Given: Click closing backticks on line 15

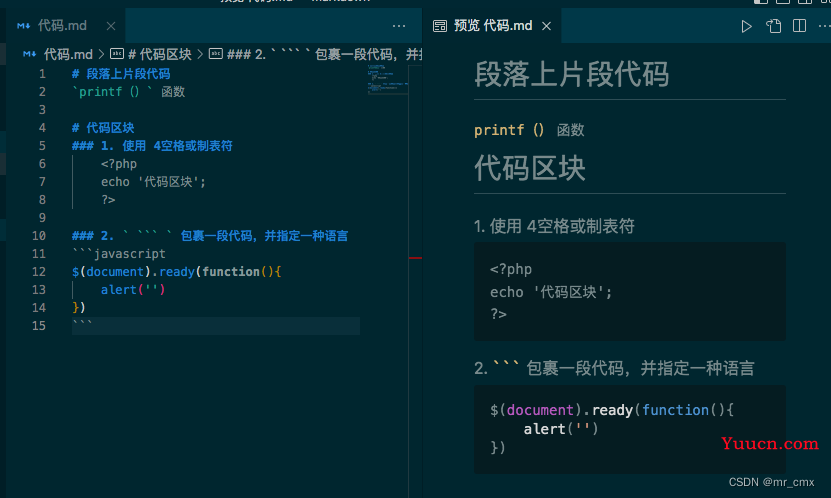Looking at the screenshot, I should click(82, 323).
